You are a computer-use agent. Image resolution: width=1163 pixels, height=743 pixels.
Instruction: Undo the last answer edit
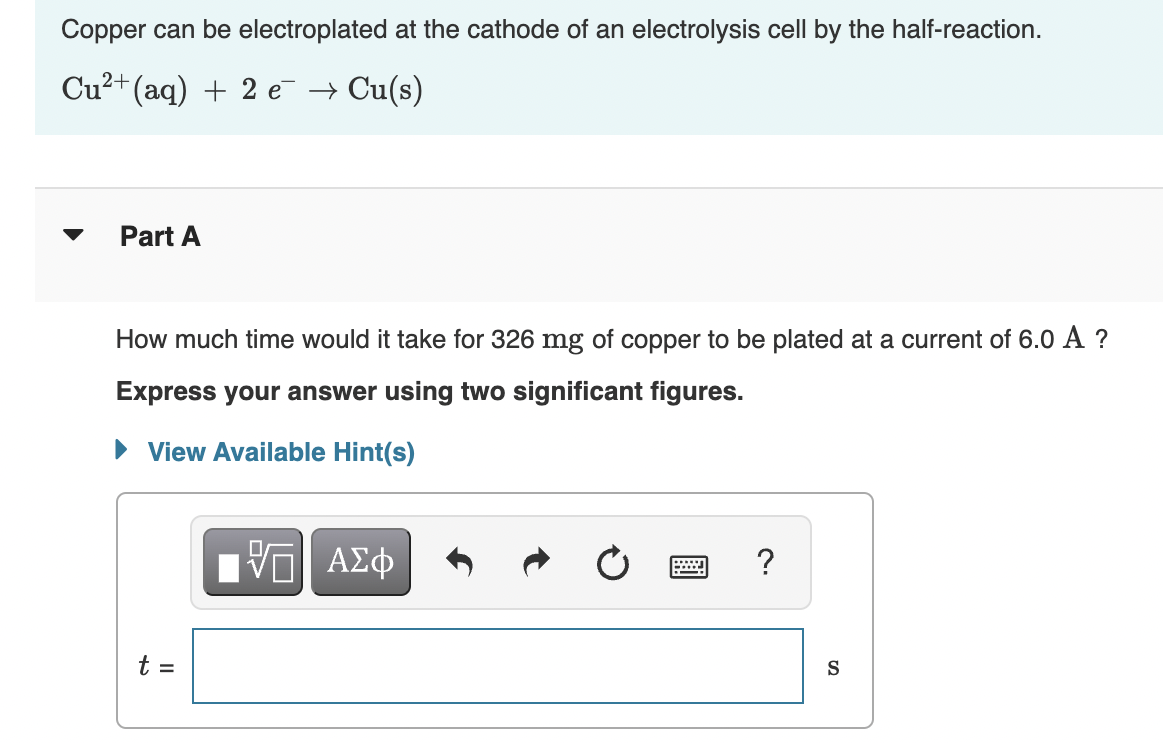[459, 561]
